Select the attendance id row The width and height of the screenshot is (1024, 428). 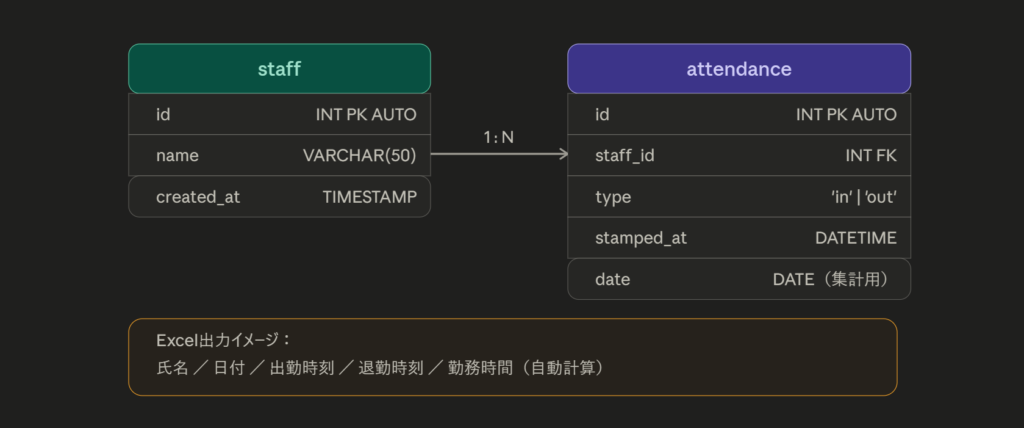coord(739,114)
